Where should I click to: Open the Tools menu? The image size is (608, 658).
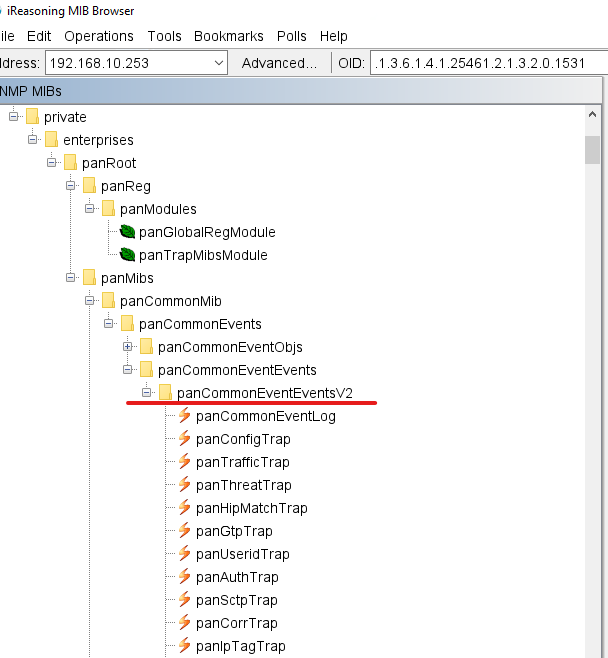click(x=164, y=36)
